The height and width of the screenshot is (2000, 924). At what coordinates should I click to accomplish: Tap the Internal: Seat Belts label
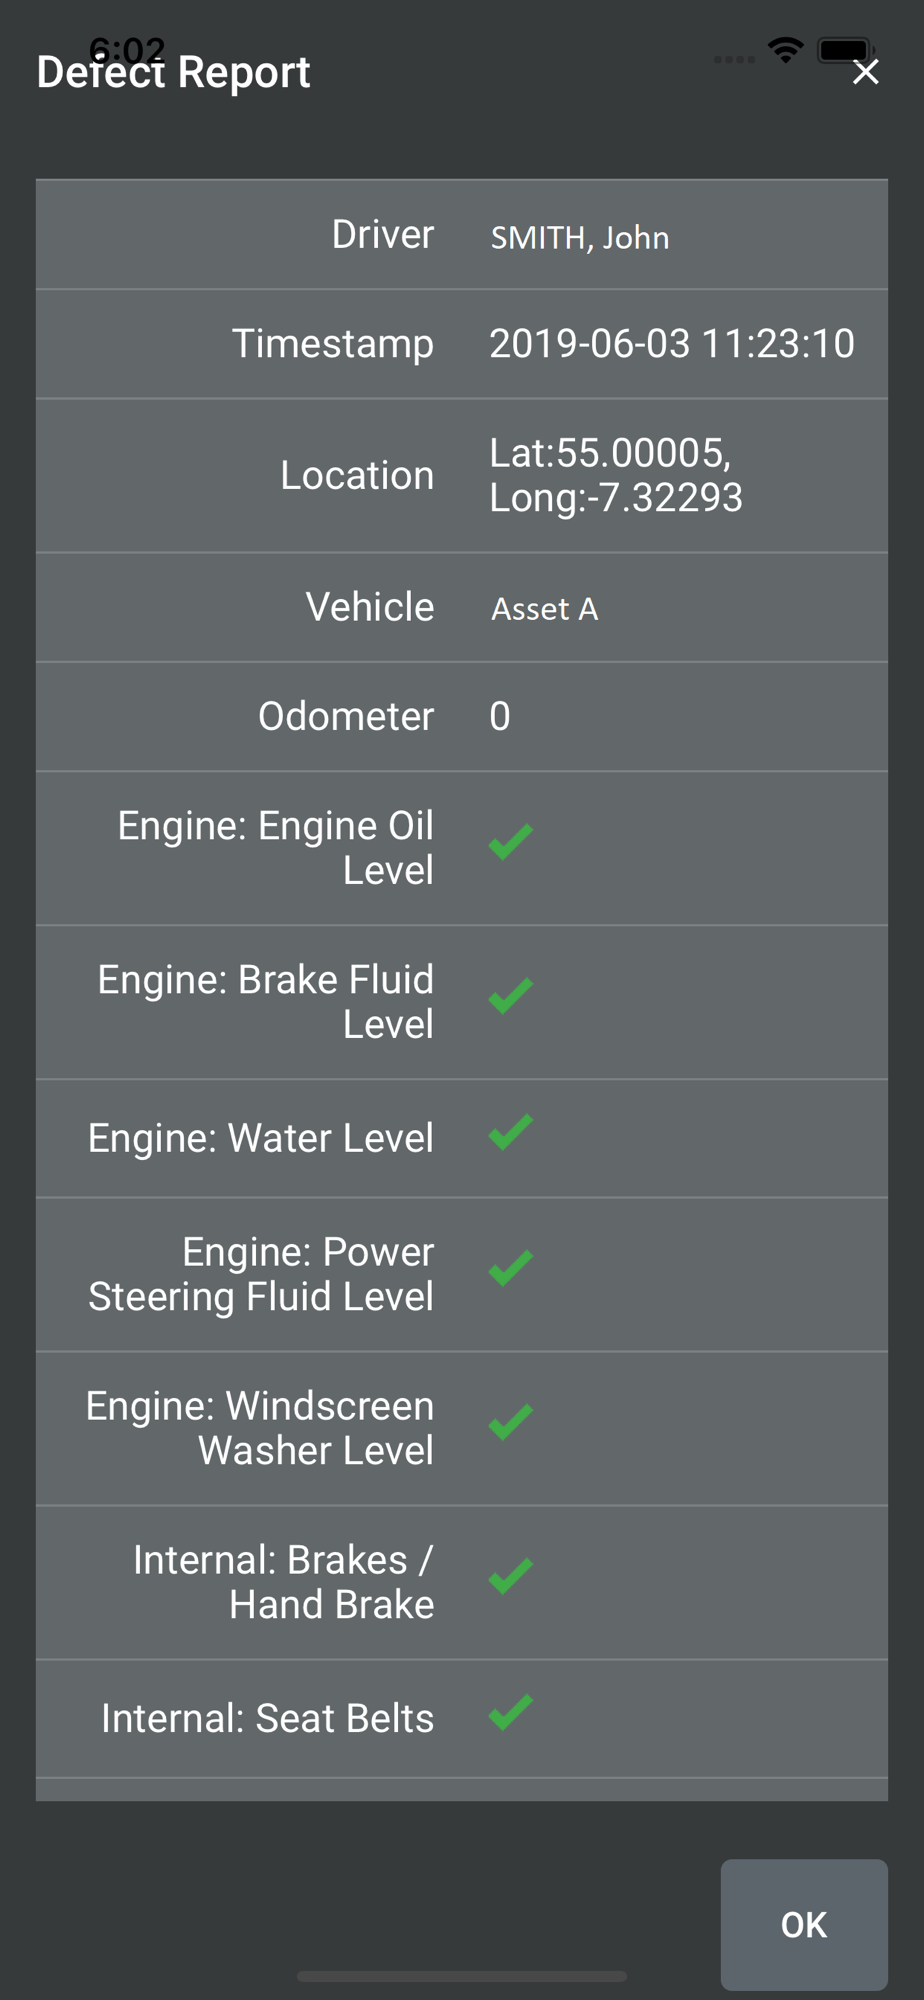(268, 1719)
